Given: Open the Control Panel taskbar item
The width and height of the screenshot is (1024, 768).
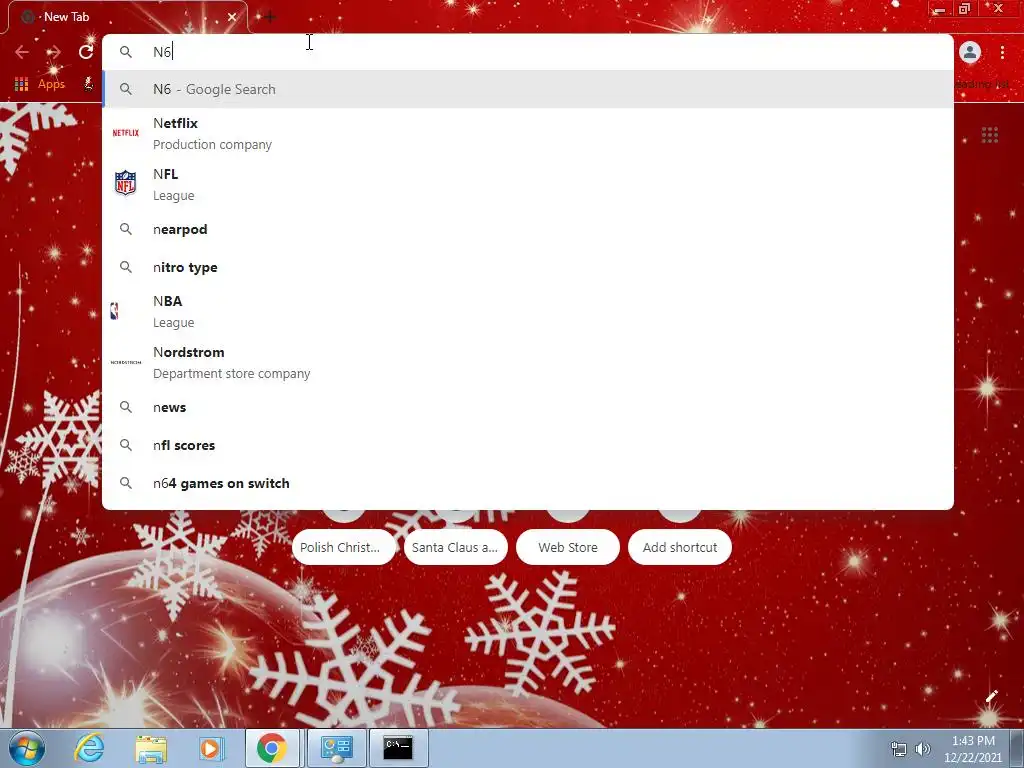Looking at the screenshot, I should click(337, 748).
